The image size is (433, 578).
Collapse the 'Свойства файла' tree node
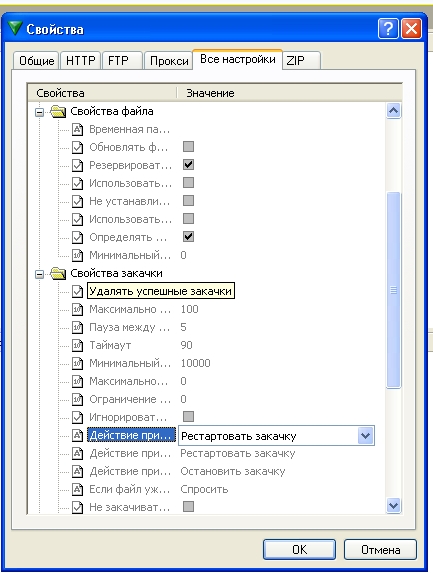(x=39, y=112)
